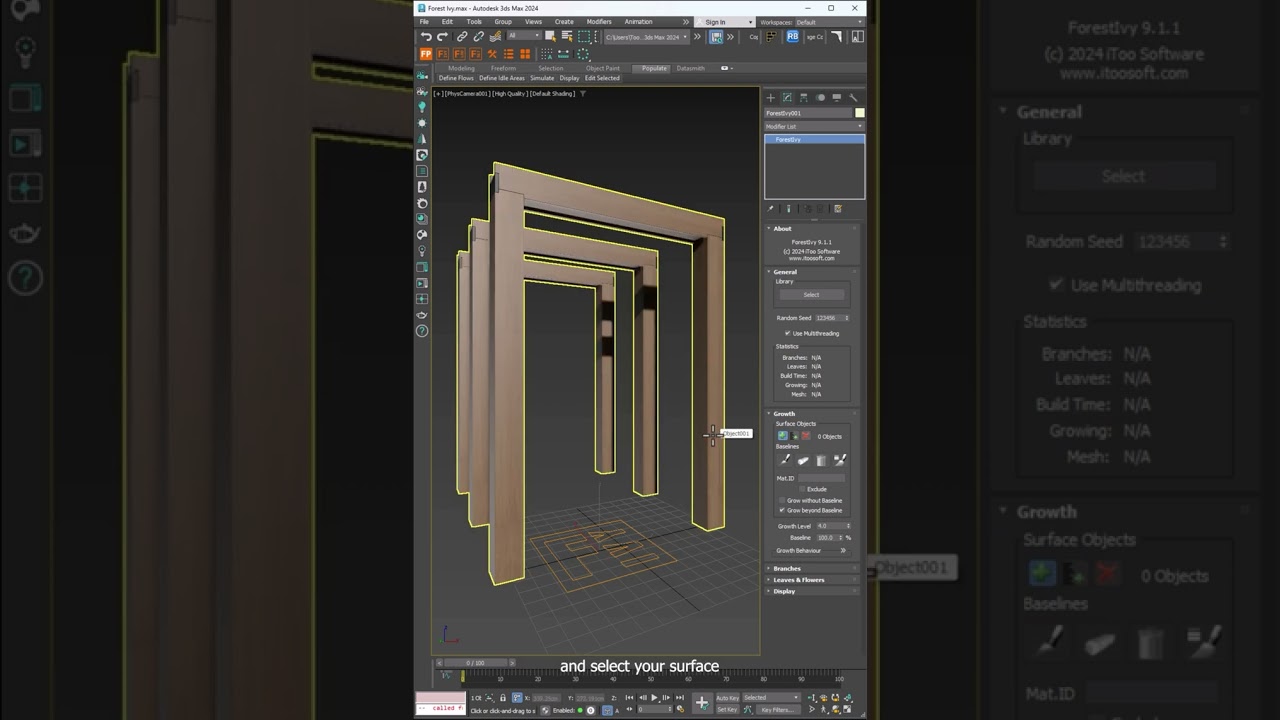Click the red remove Surface Objects icon

806,436
